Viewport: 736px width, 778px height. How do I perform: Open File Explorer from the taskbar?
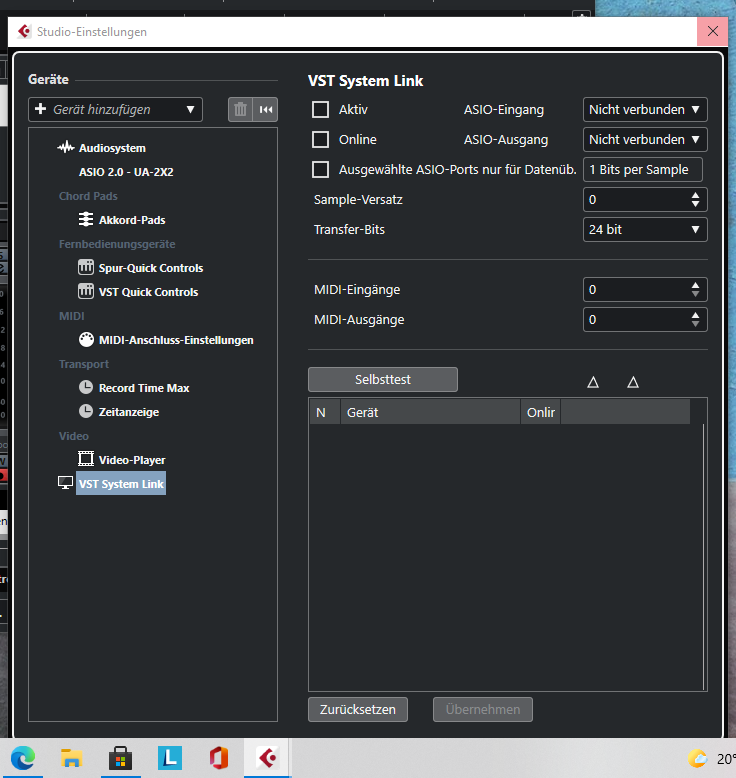(71, 758)
